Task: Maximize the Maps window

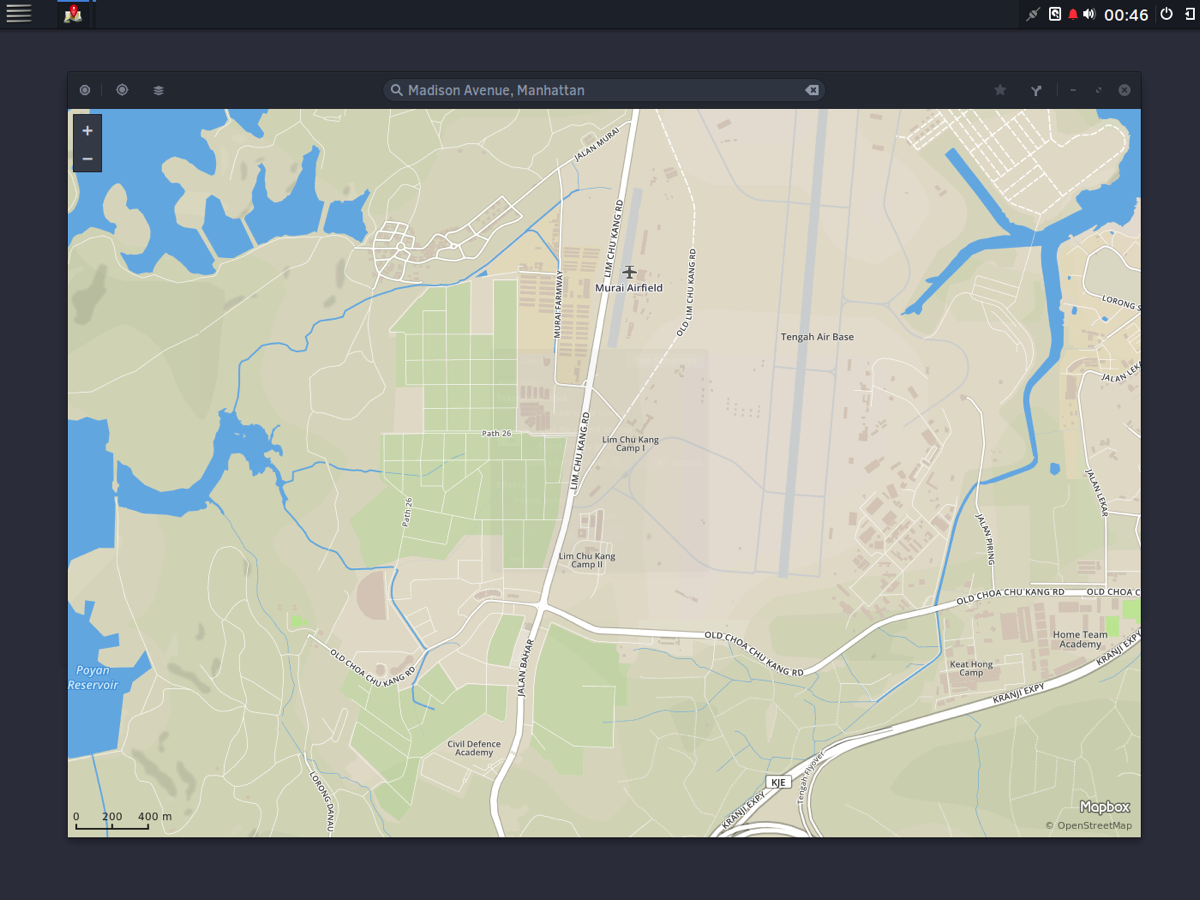Action: click(x=1099, y=90)
